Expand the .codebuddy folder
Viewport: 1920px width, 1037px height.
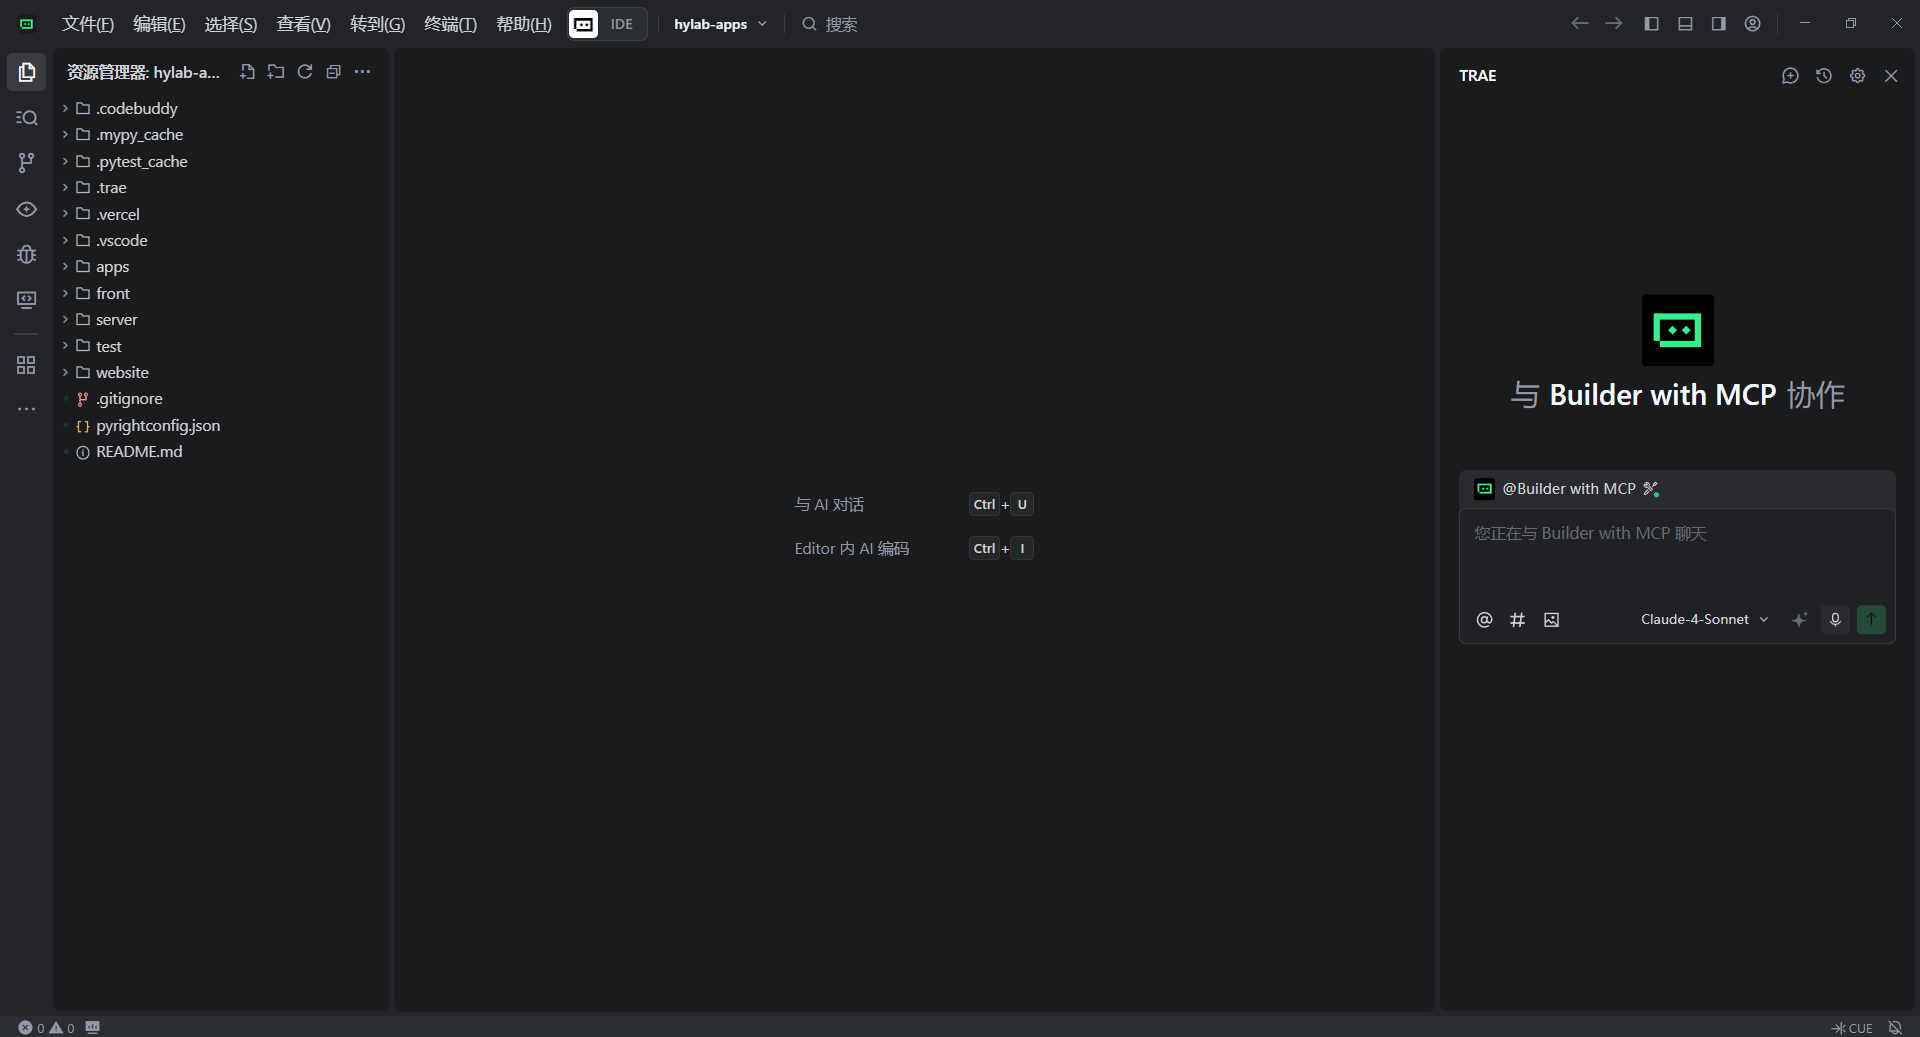point(220,108)
